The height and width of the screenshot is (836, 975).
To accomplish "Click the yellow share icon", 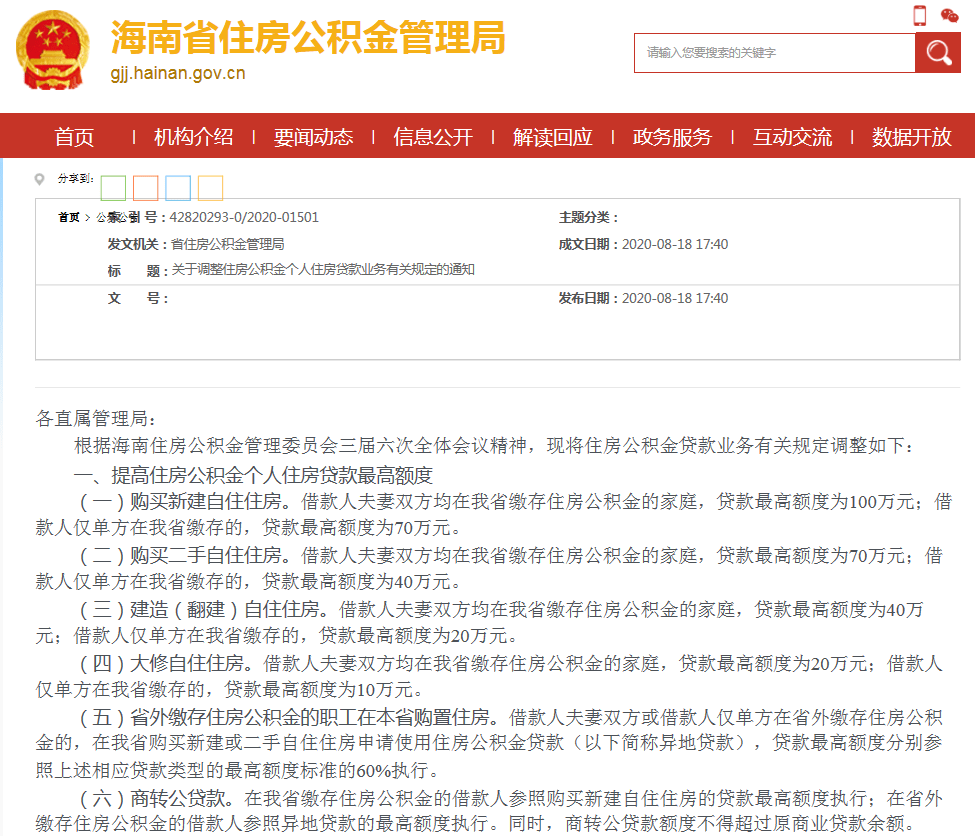I will 210,188.
